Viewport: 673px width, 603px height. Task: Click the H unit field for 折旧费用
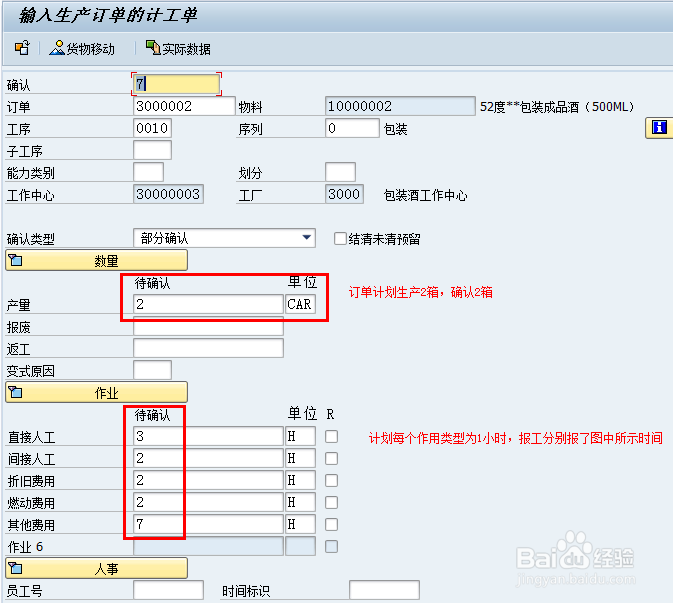point(300,480)
